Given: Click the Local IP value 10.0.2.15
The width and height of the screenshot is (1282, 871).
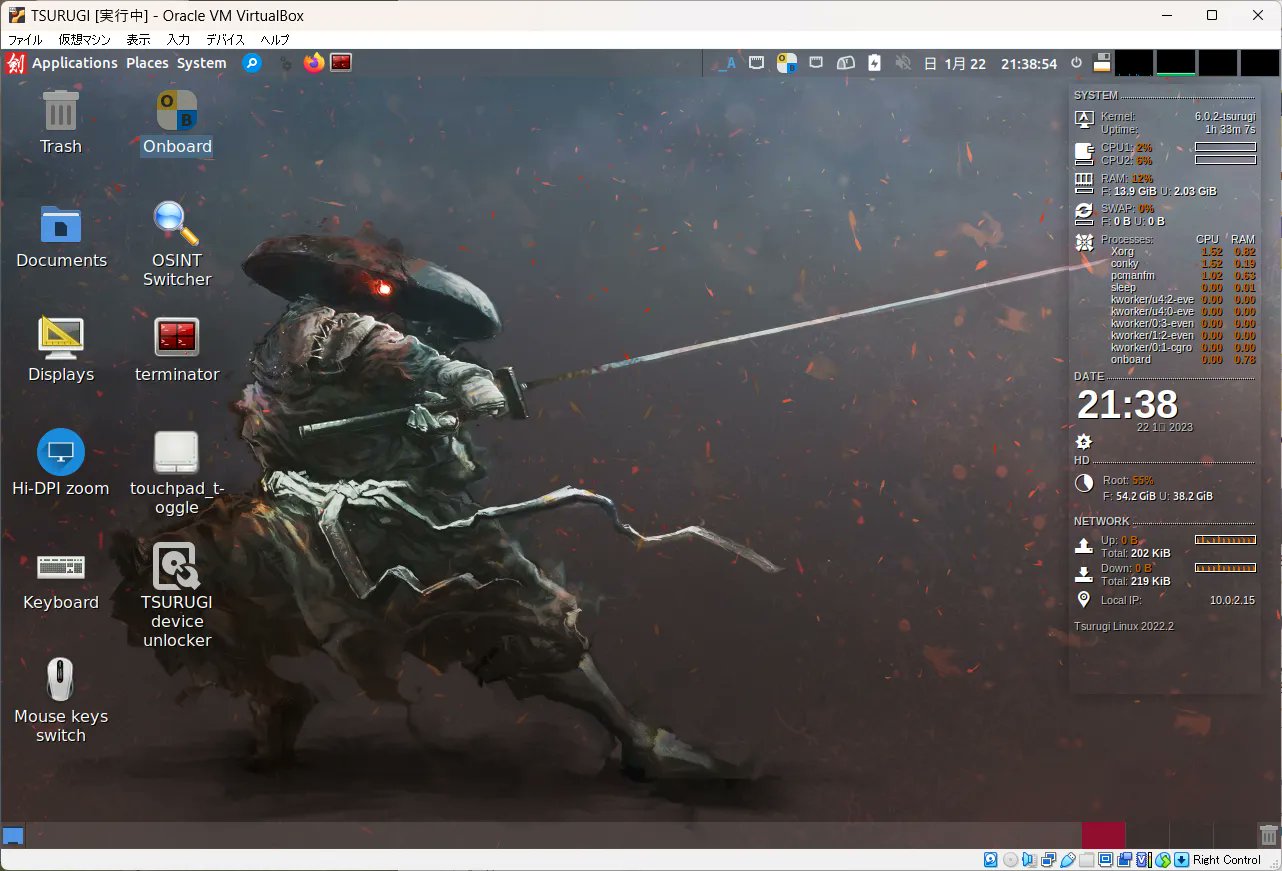Looking at the screenshot, I should click(1233, 600).
